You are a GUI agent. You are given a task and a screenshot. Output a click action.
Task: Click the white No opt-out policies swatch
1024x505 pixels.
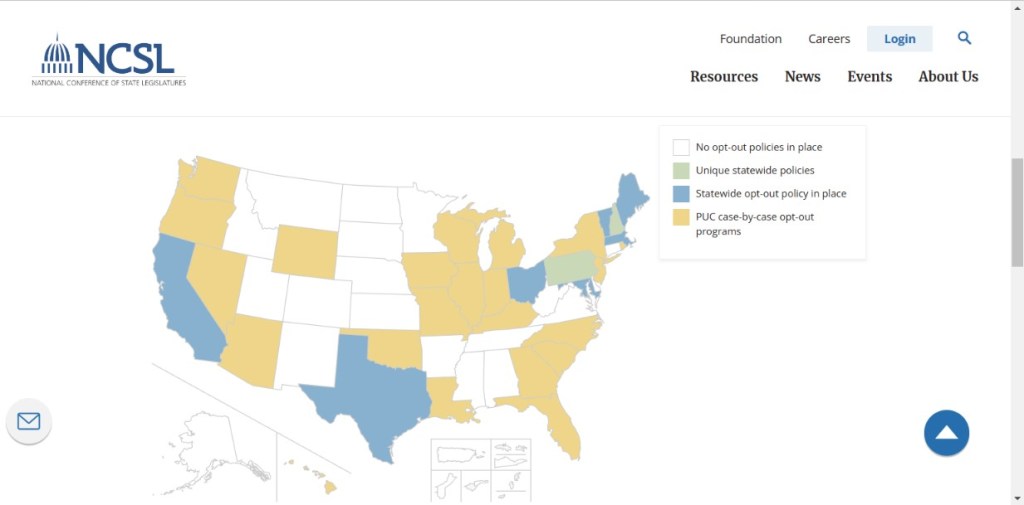681,147
